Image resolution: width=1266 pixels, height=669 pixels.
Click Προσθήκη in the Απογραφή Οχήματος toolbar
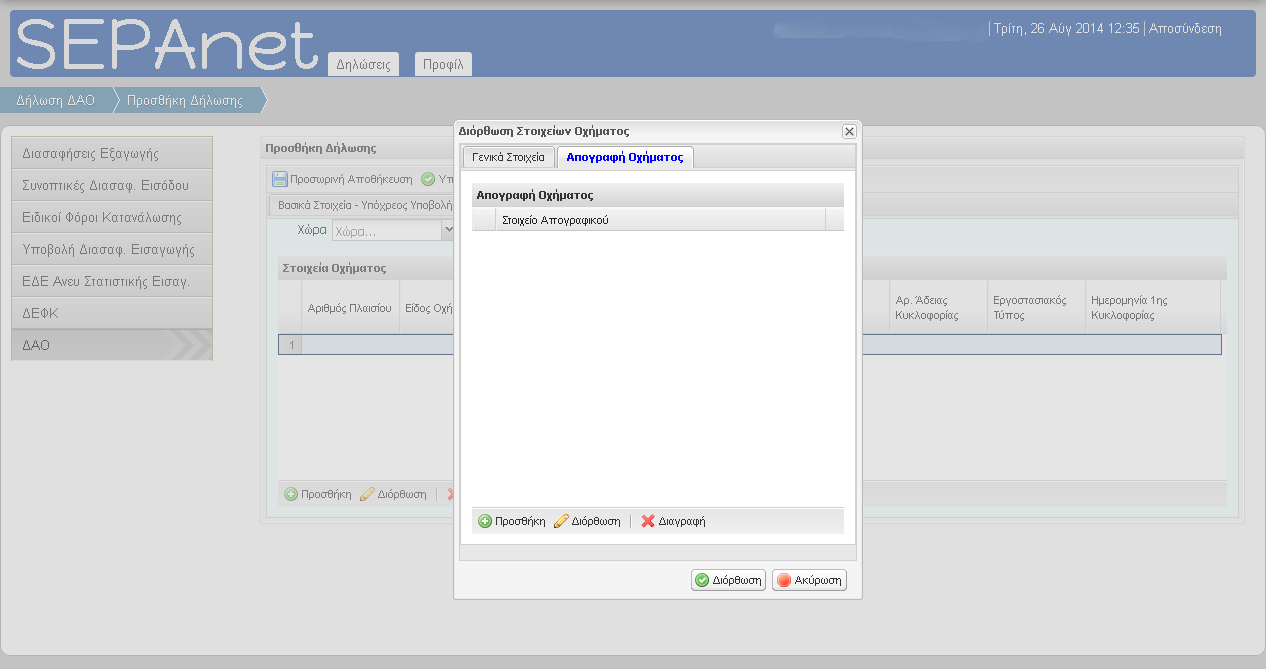click(x=511, y=521)
